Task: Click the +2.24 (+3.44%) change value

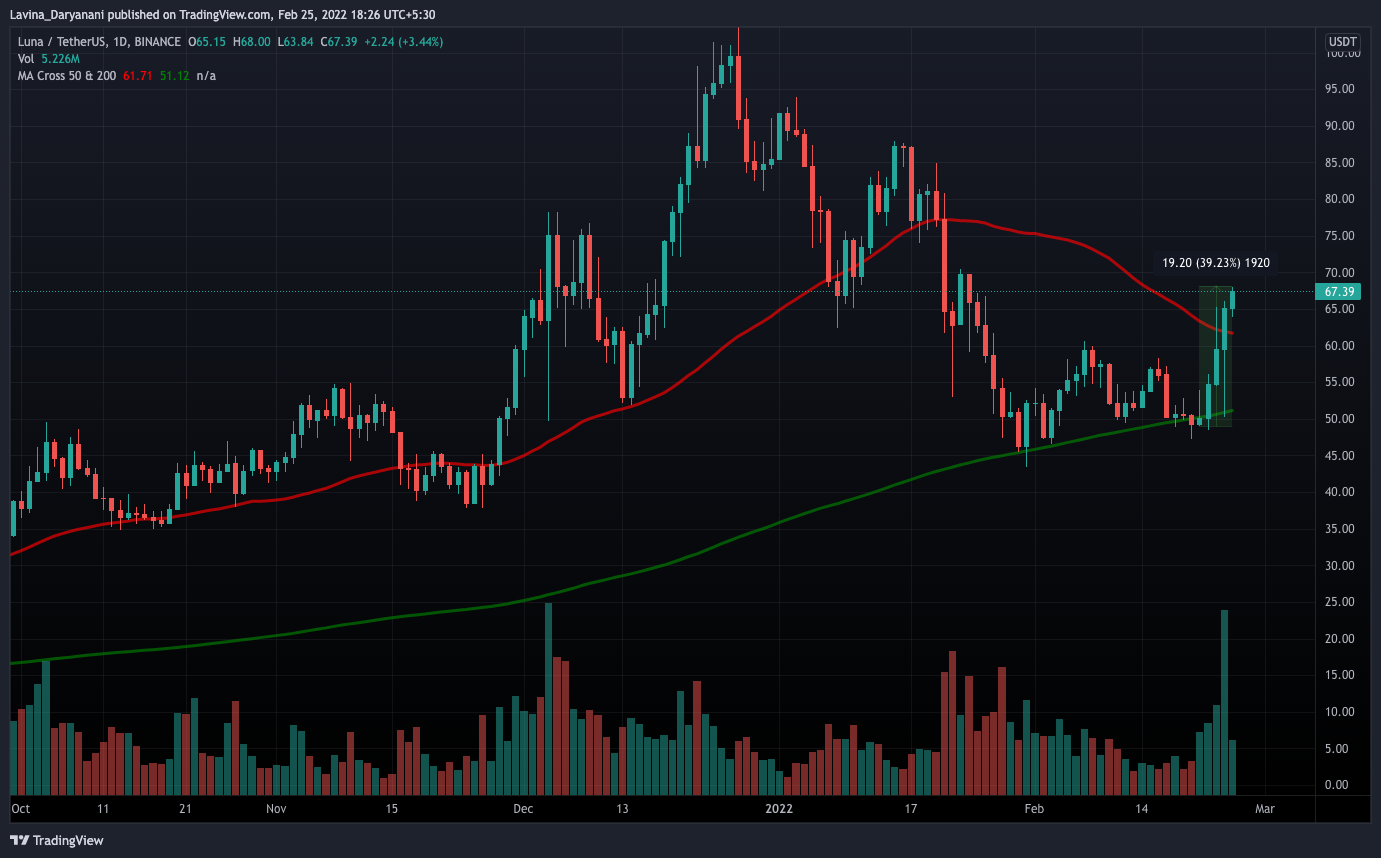Action: click(x=404, y=42)
